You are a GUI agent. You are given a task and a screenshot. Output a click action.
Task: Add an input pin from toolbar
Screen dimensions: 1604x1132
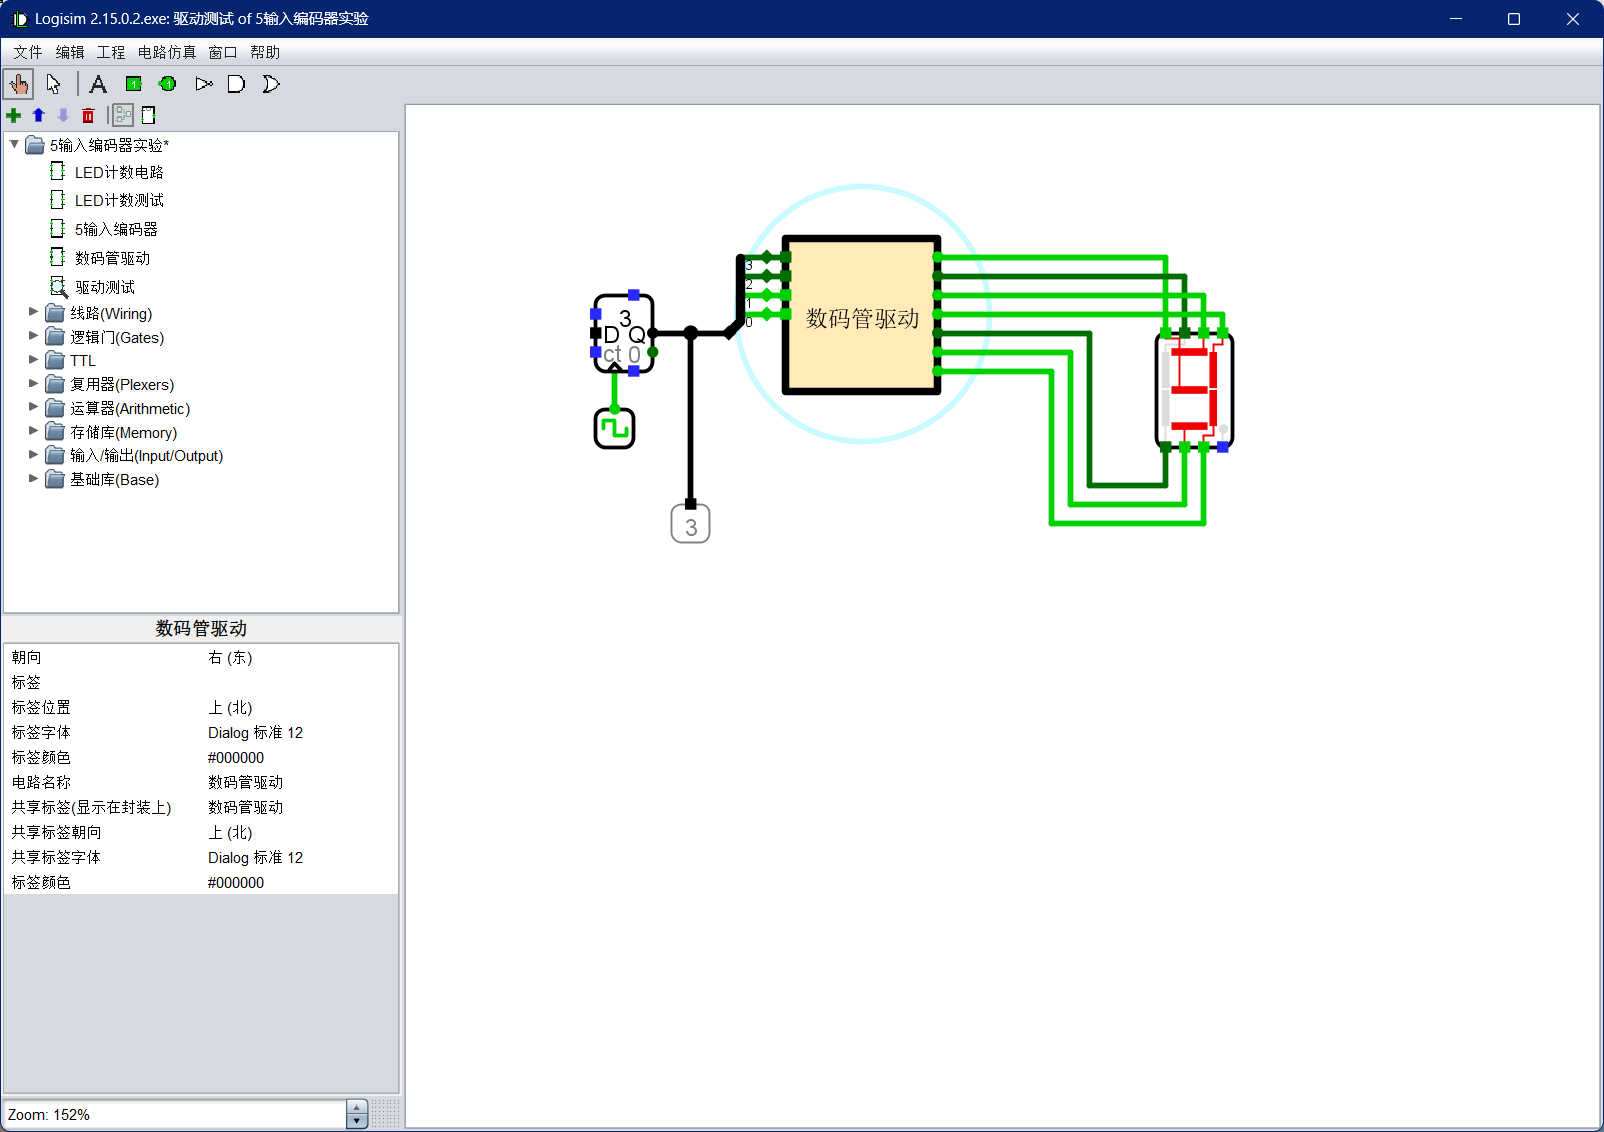click(133, 84)
